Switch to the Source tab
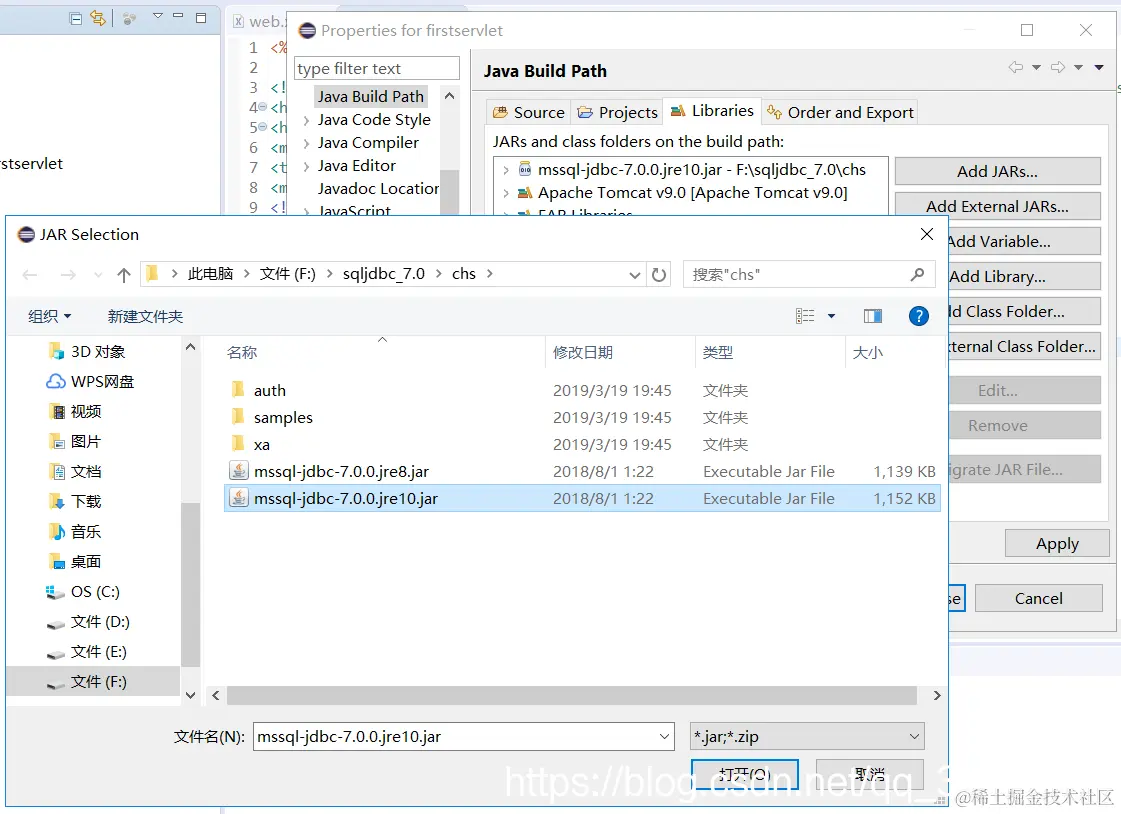The width and height of the screenshot is (1121, 814). [529, 112]
